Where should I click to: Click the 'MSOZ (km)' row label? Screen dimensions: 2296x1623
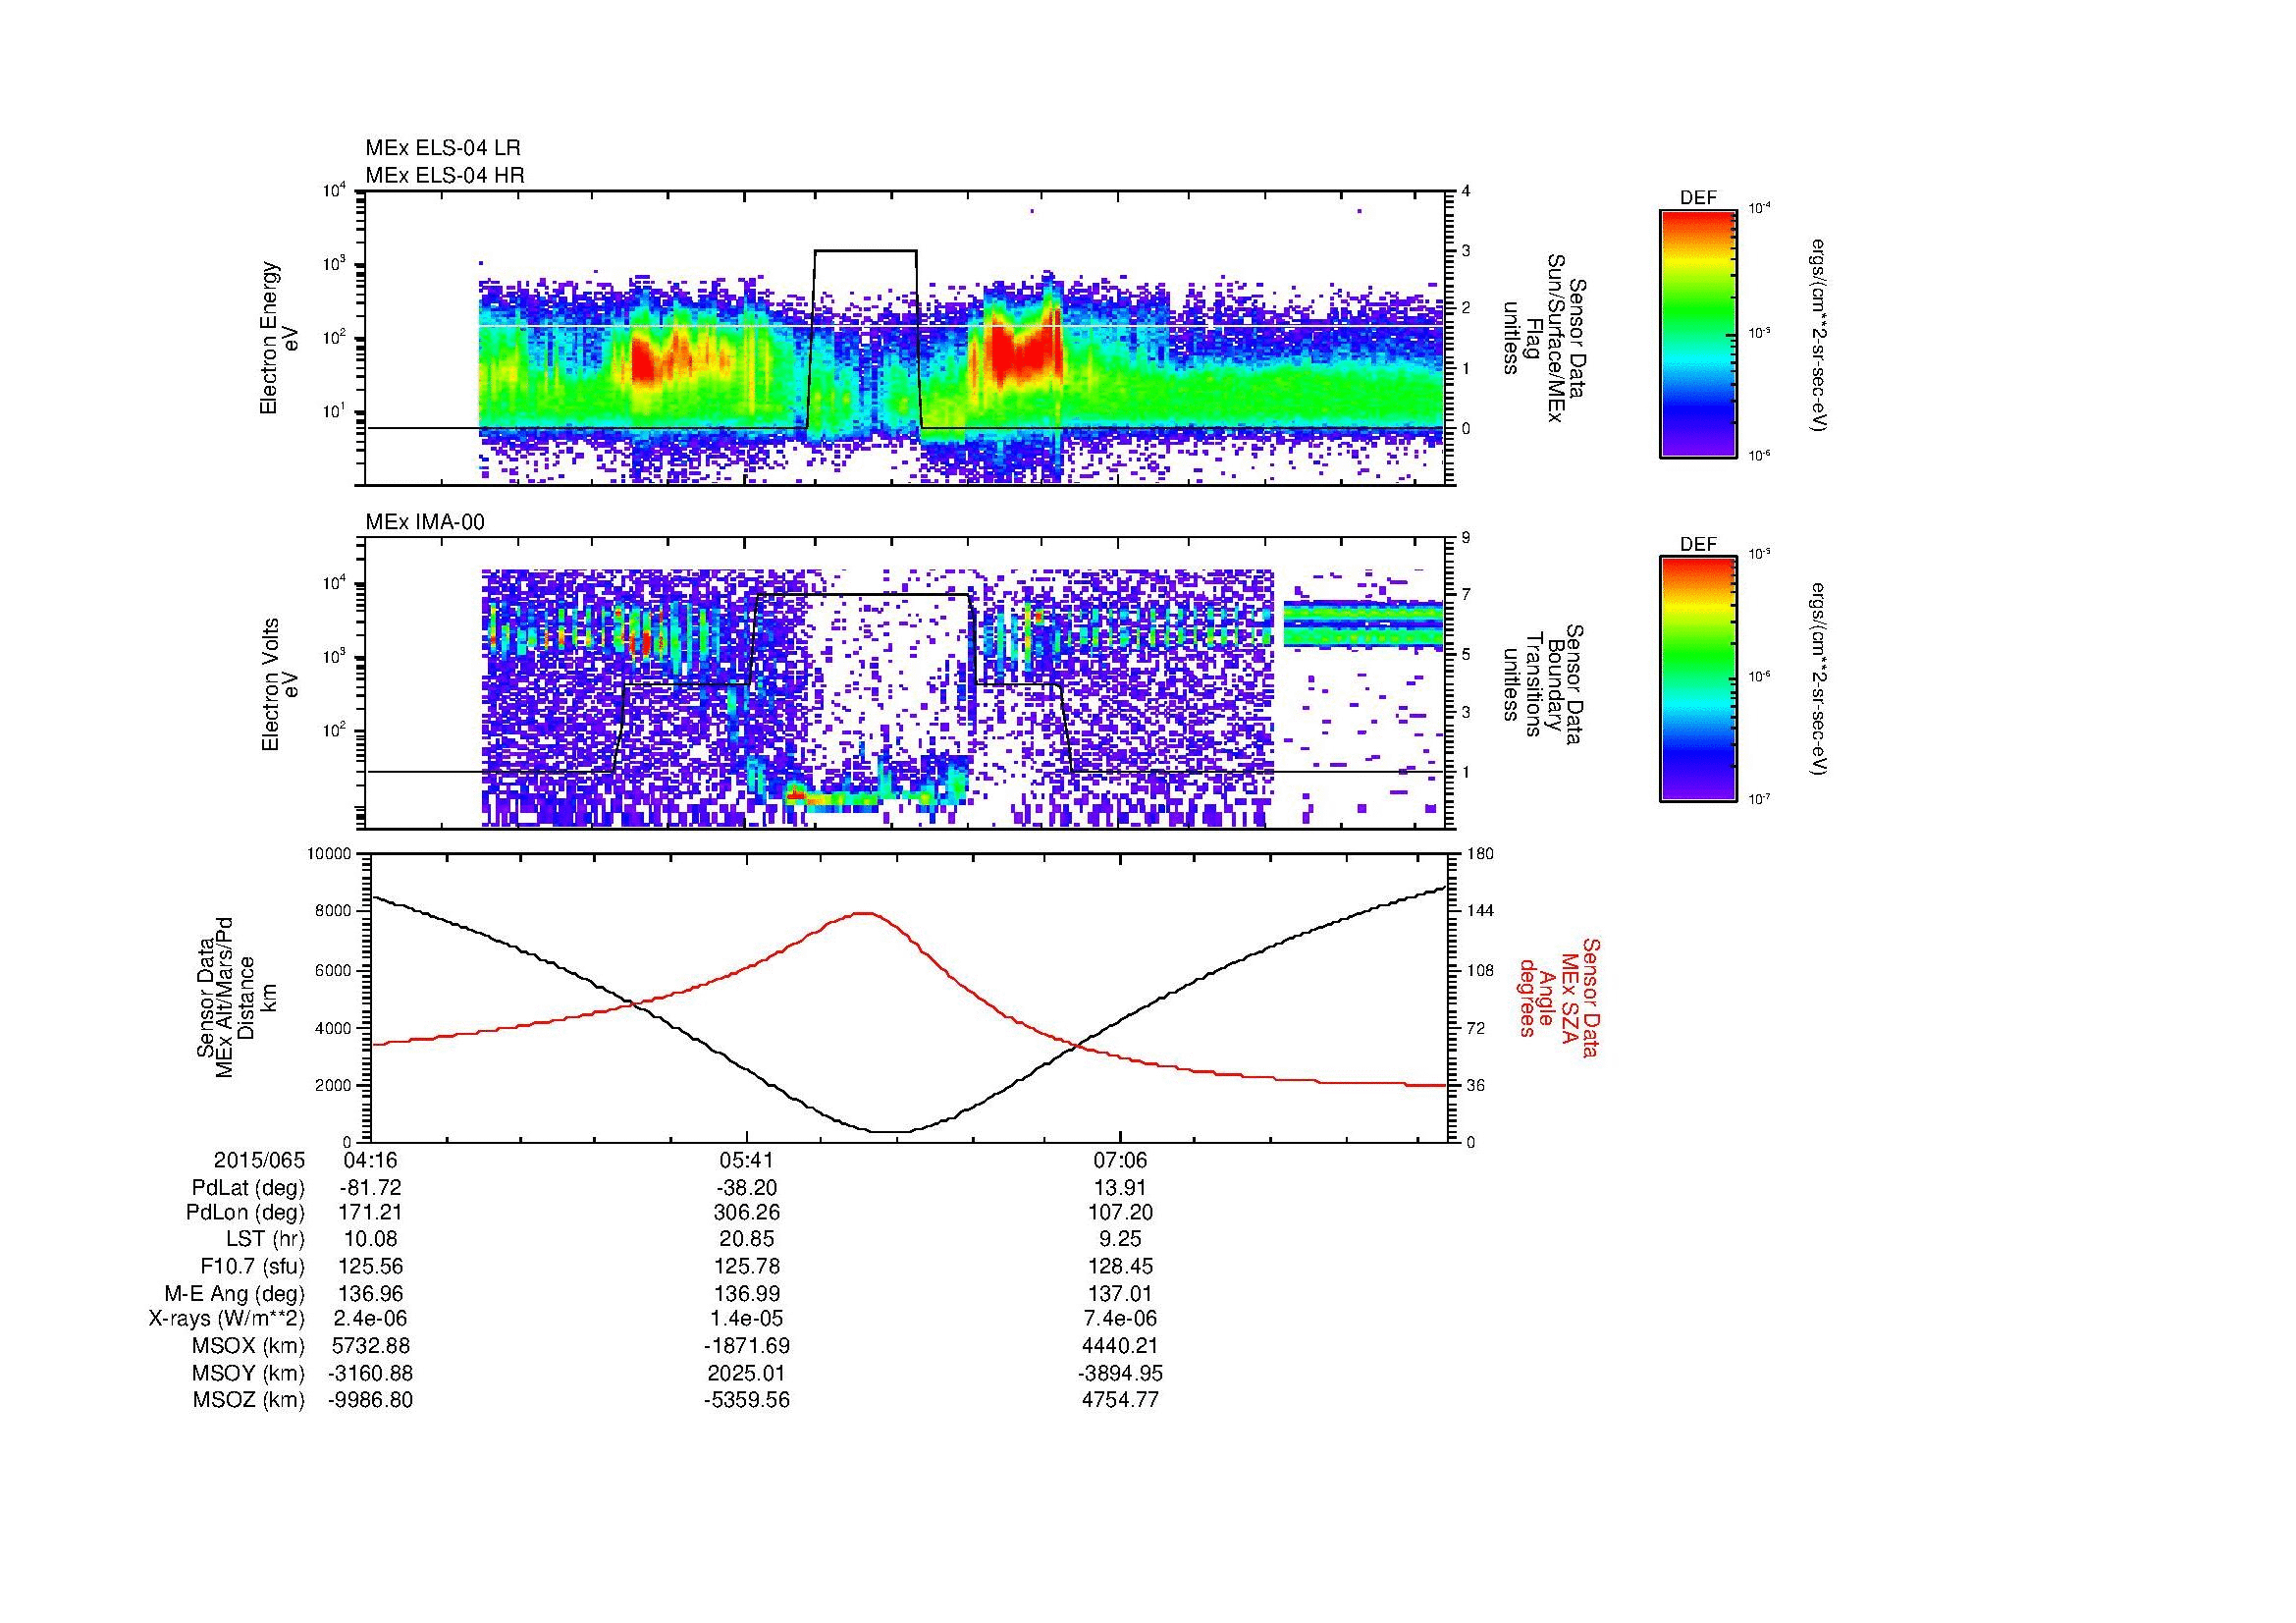[248, 1400]
